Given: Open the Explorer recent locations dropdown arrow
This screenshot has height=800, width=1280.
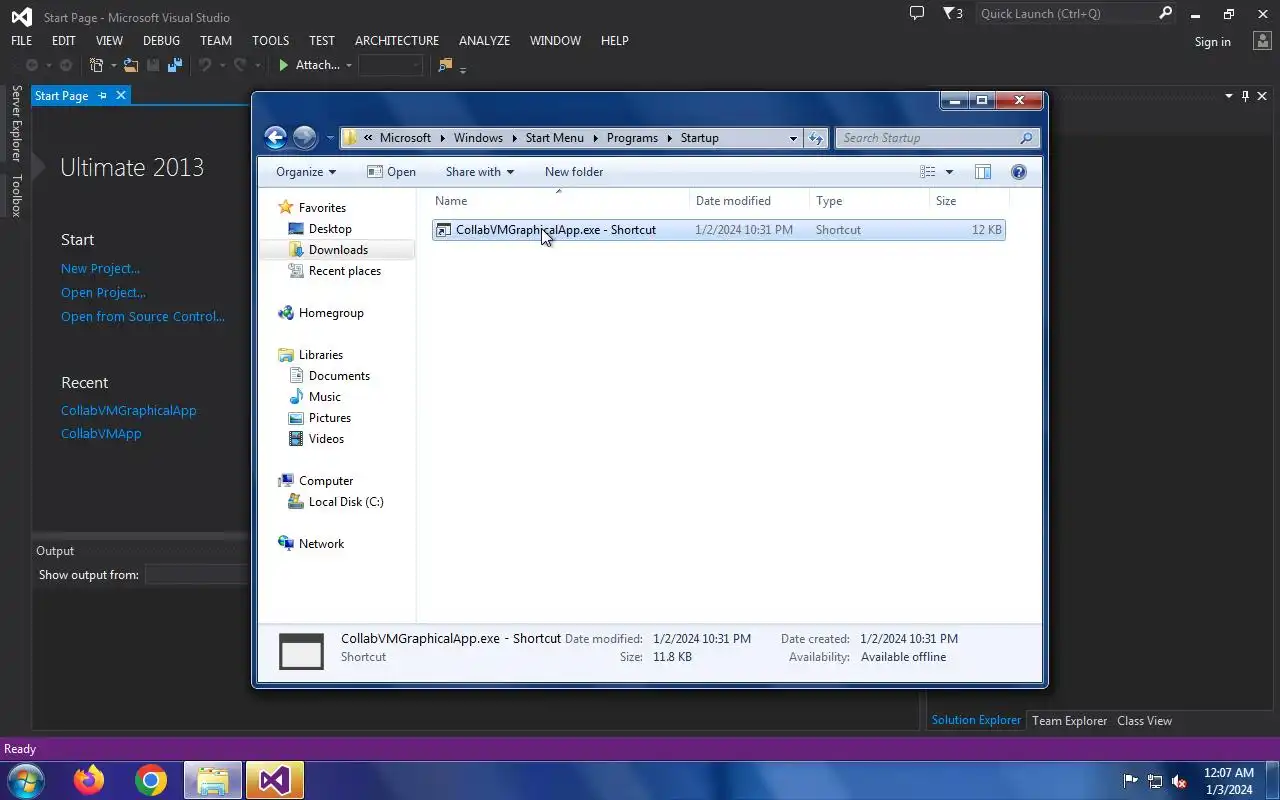Looking at the screenshot, I should [330, 138].
